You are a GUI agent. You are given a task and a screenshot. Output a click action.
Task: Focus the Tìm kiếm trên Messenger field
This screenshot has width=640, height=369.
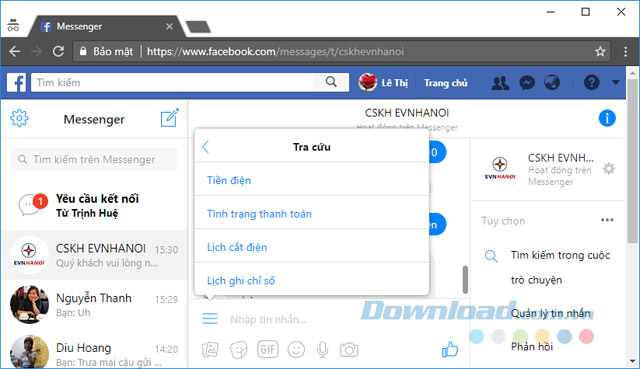[x=94, y=159]
